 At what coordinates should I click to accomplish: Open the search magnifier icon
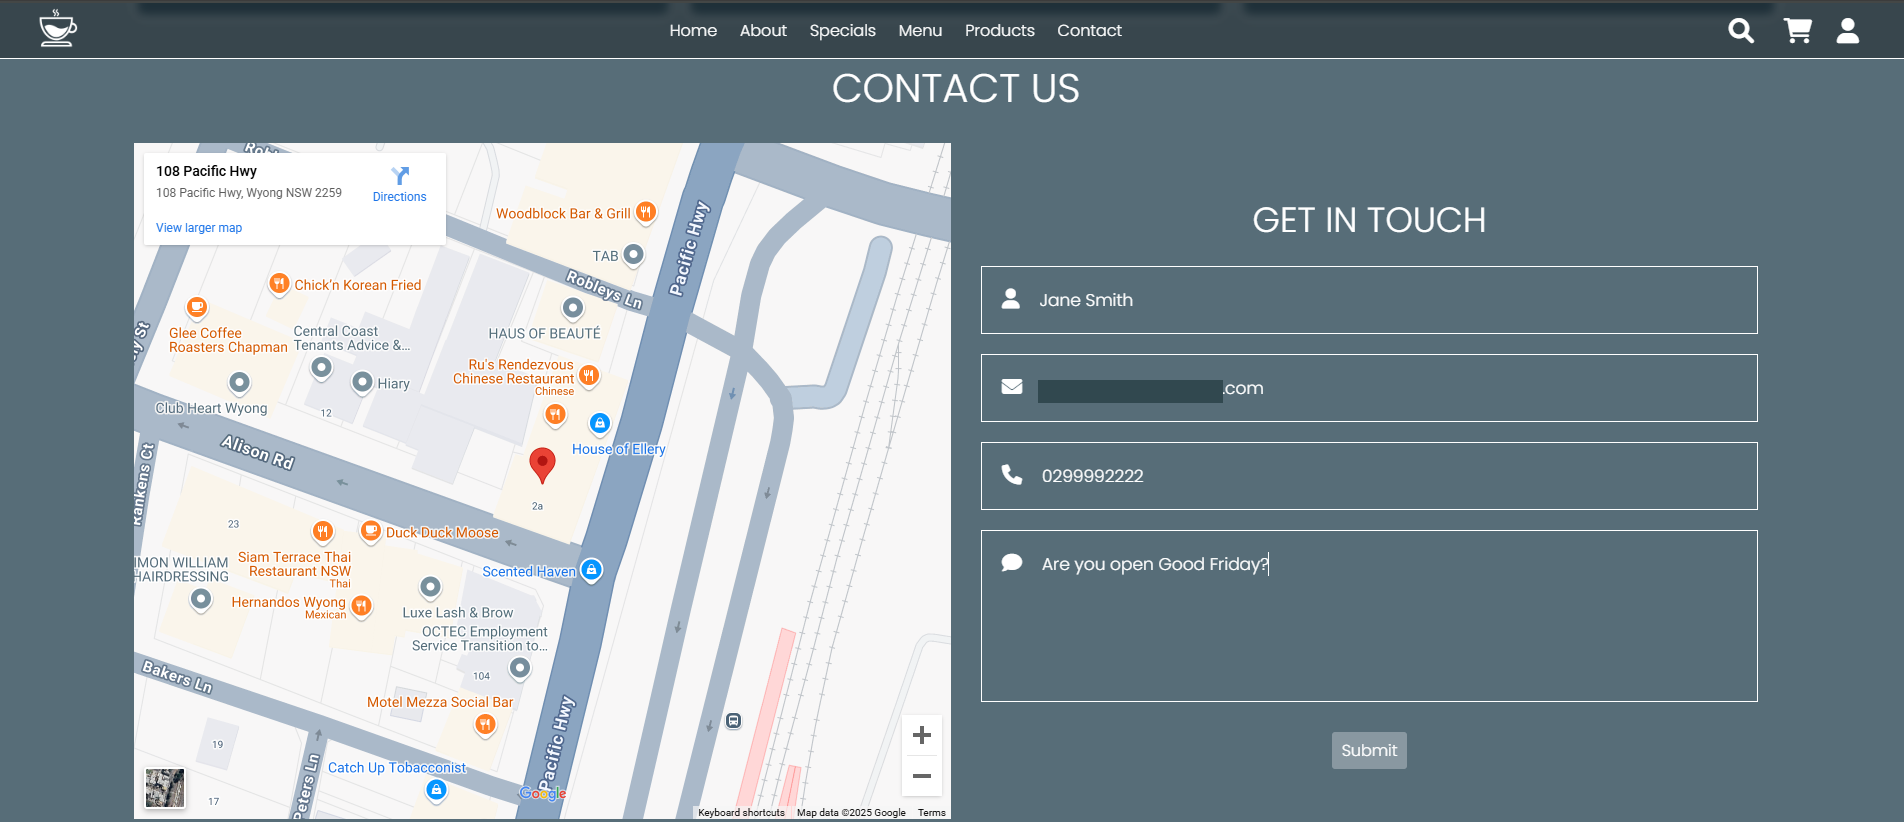1741,31
